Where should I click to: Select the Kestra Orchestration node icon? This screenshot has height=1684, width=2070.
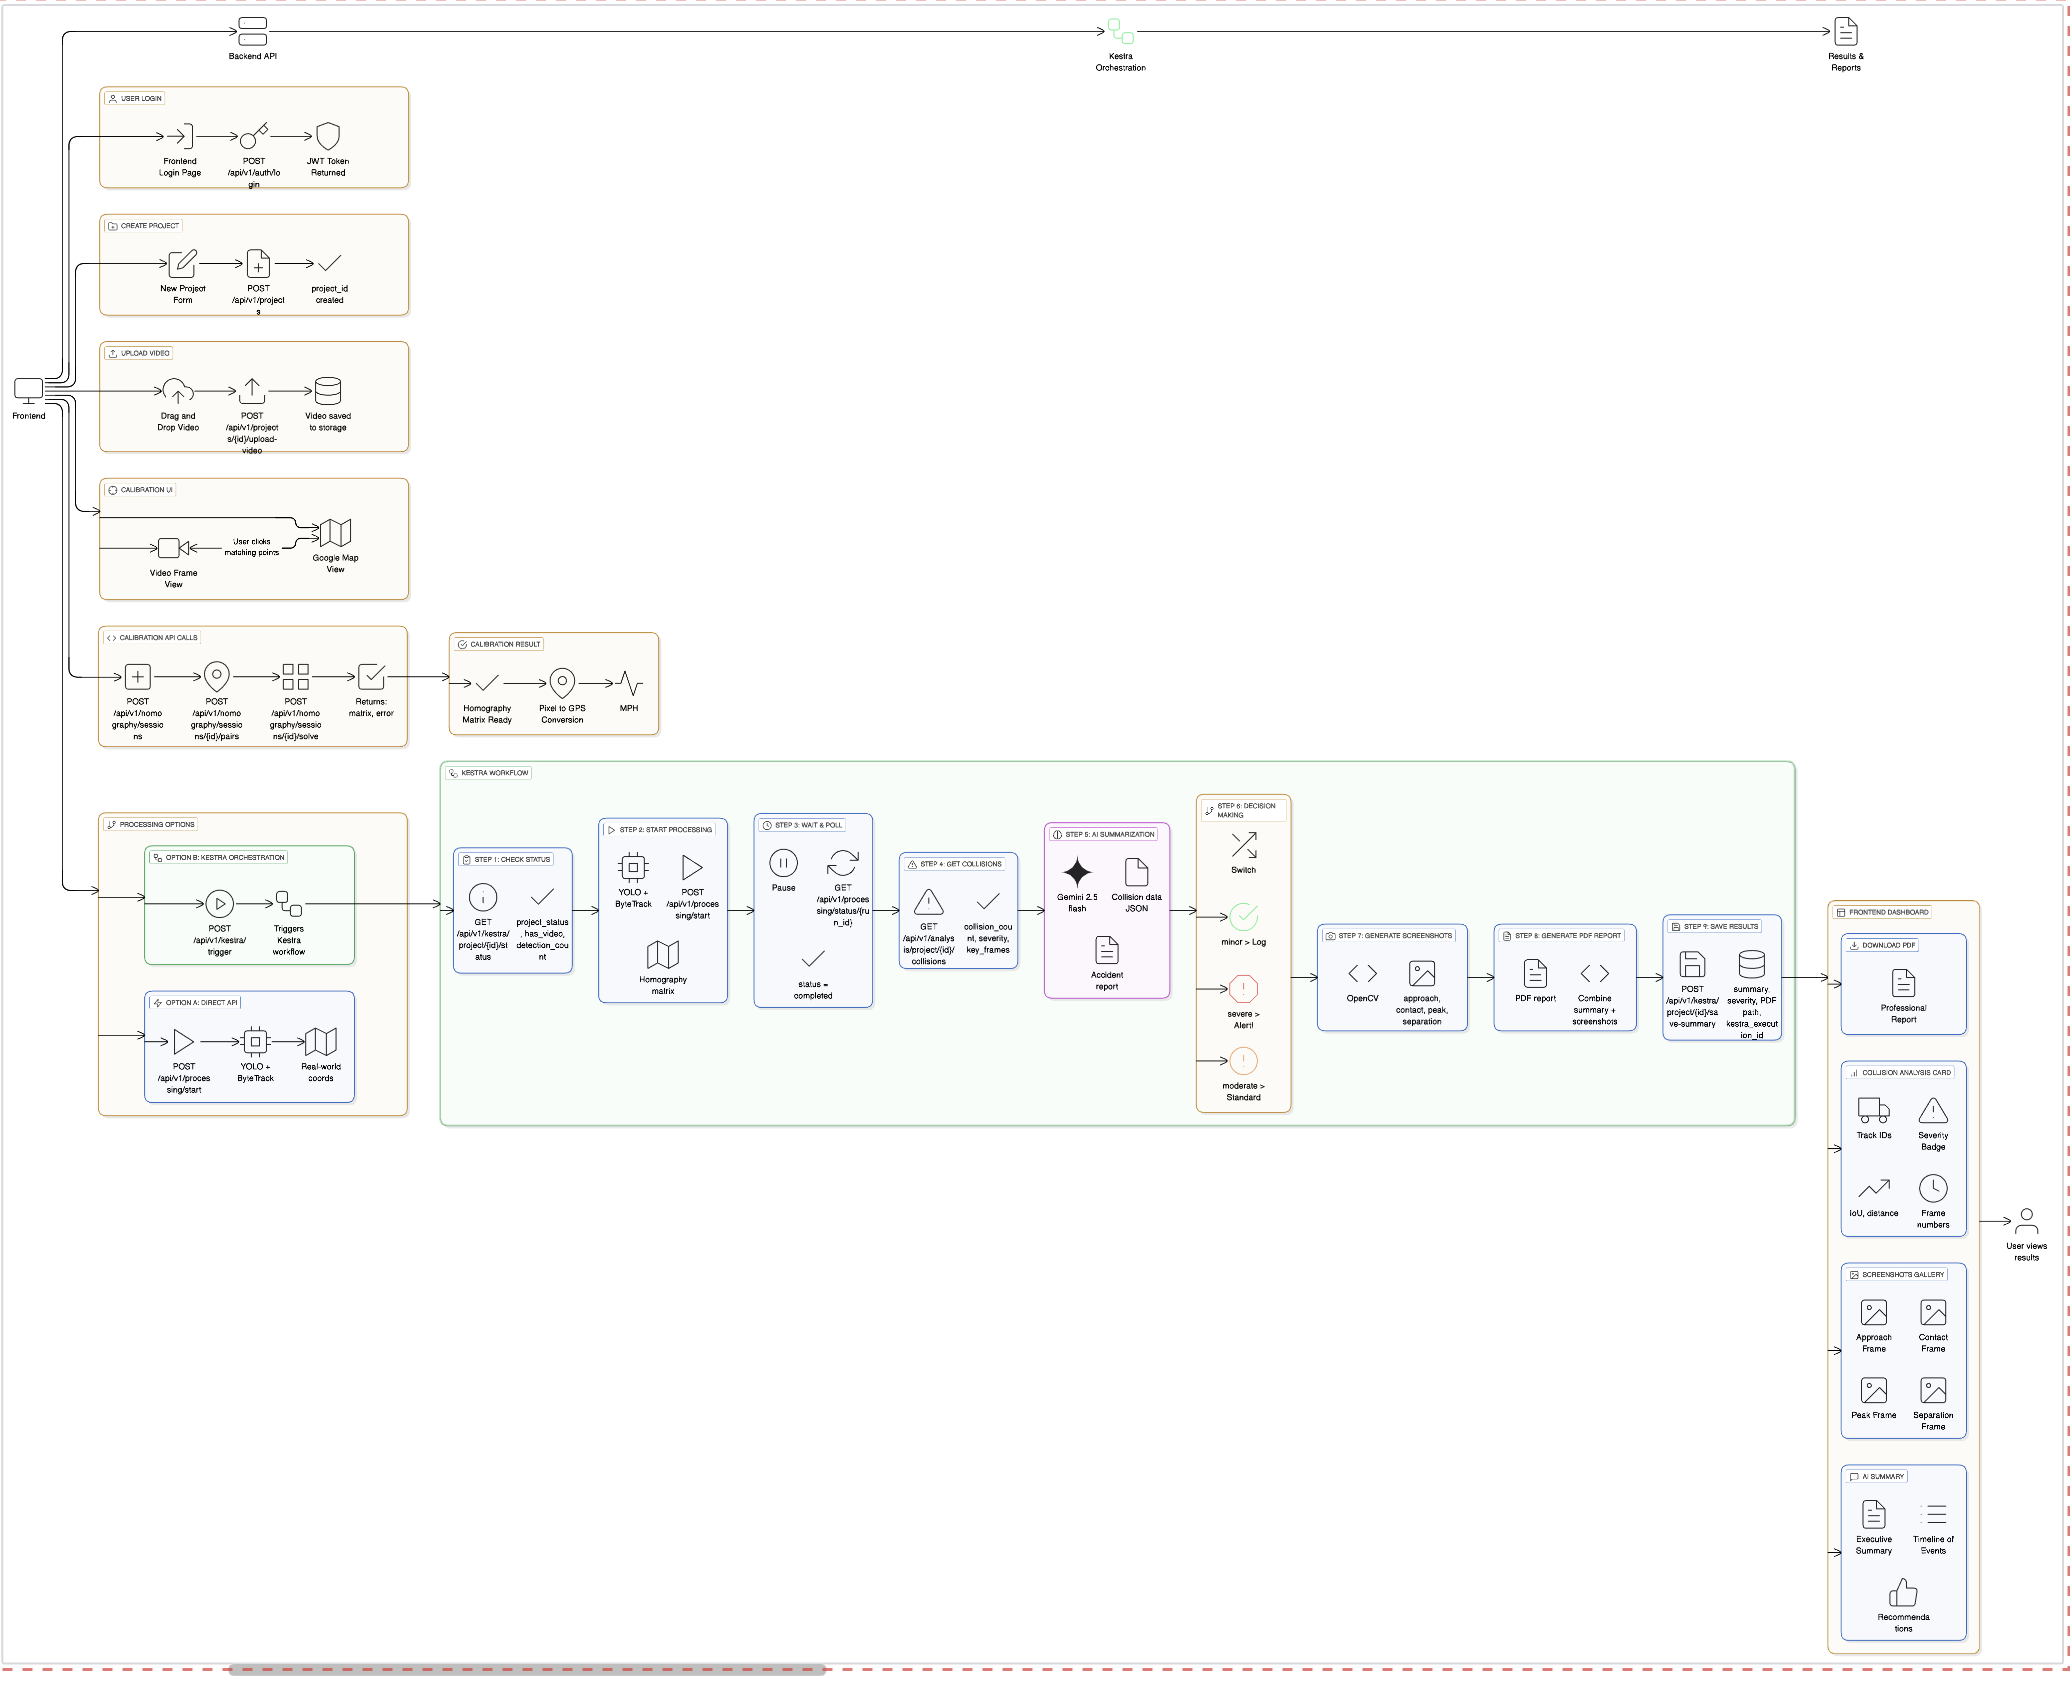coord(1120,31)
